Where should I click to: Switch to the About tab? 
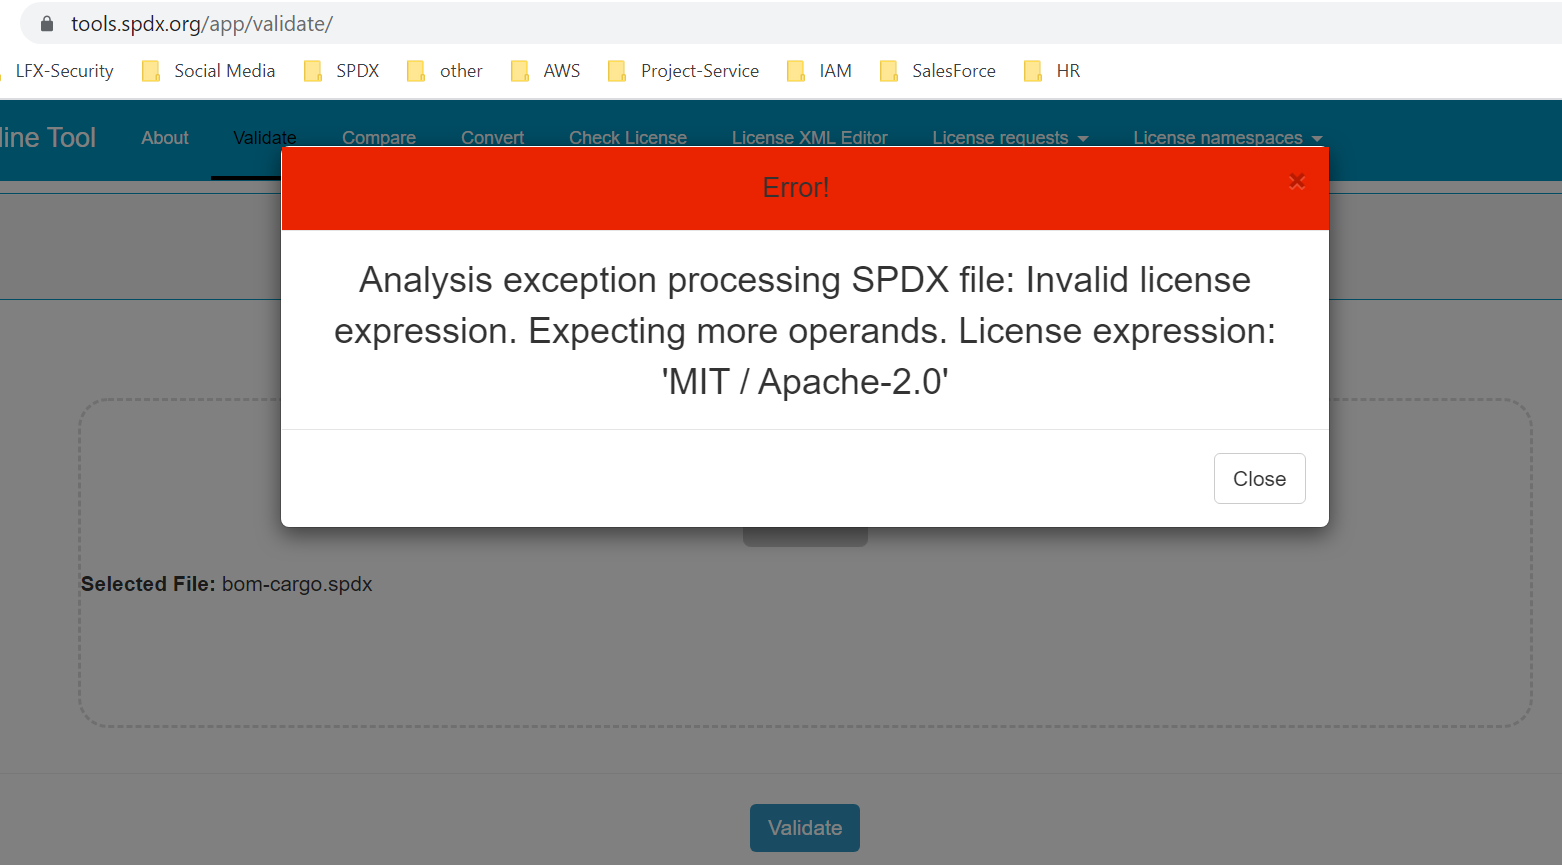pos(164,137)
